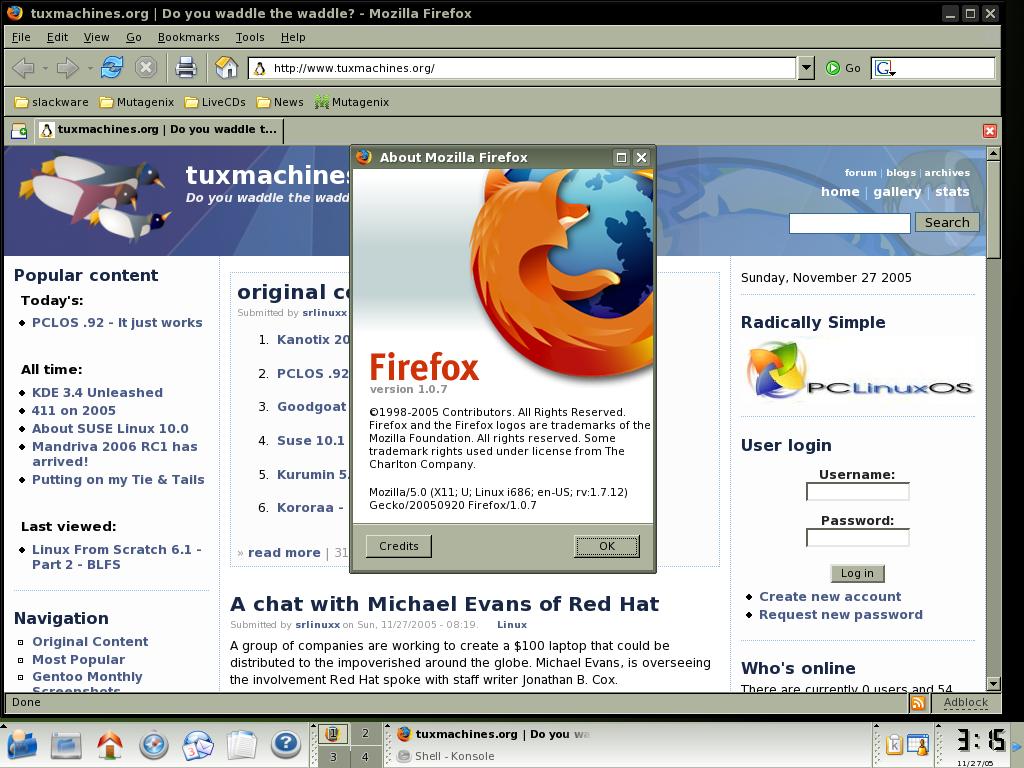Expand the URL bar history dropdown
This screenshot has height=768, width=1024.
pyautogui.click(x=807, y=68)
